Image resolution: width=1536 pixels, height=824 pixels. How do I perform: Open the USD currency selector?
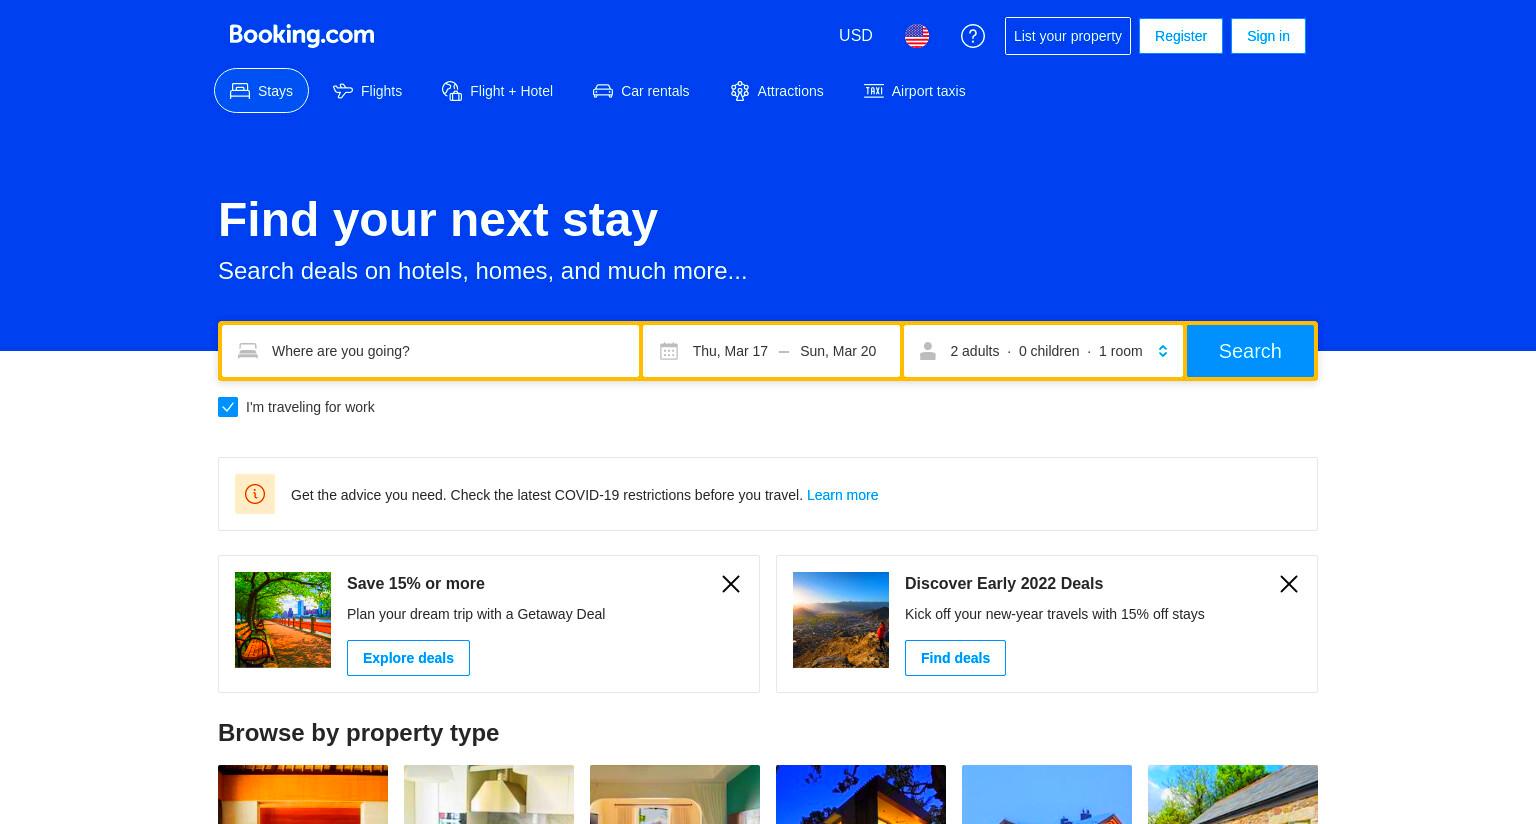point(856,36)
